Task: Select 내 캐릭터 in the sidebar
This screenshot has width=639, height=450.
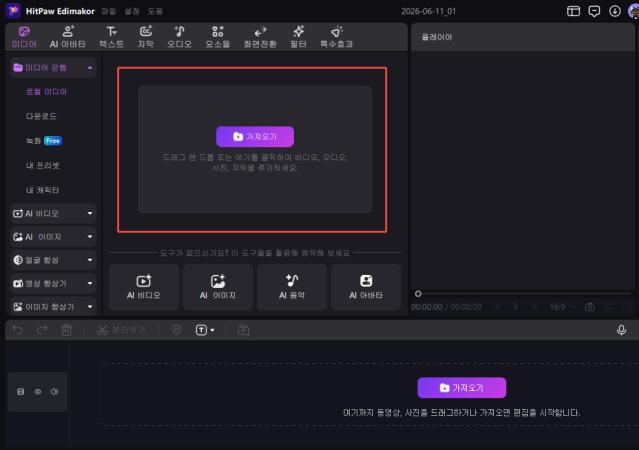Action: (x=42, y=190)
